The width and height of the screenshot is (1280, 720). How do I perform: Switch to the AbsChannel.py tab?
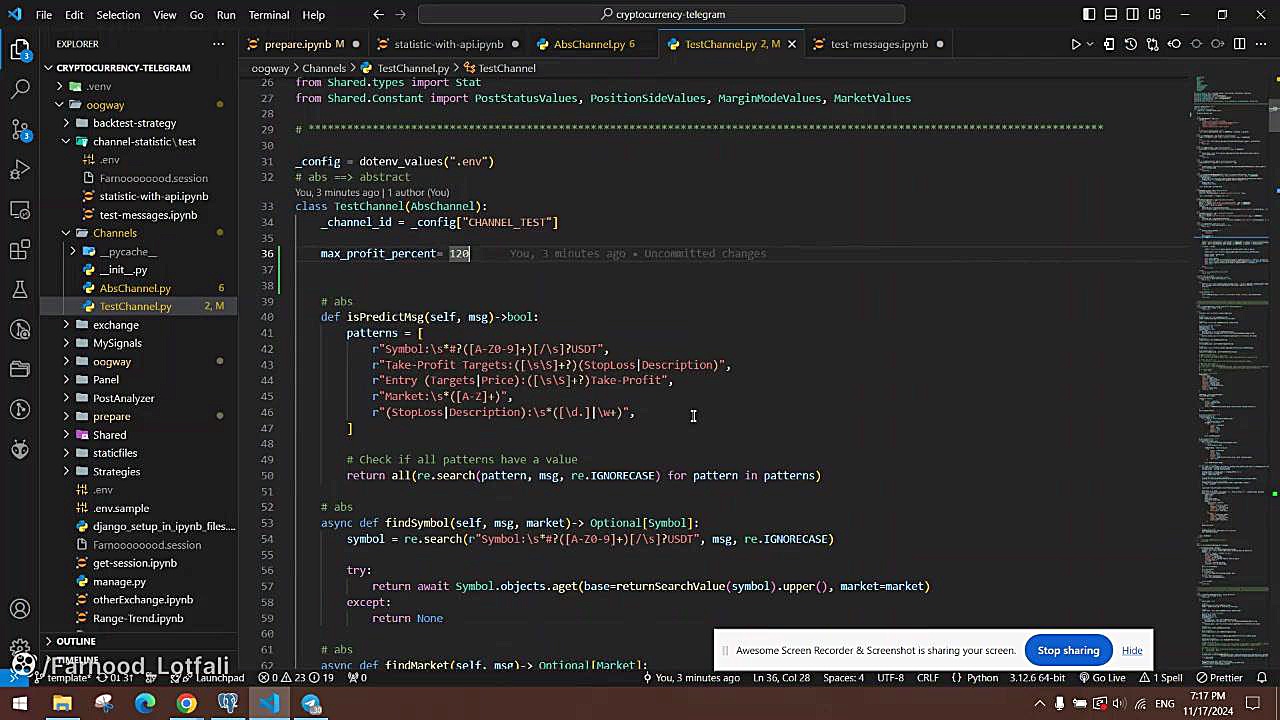click(x=594, y=44)
